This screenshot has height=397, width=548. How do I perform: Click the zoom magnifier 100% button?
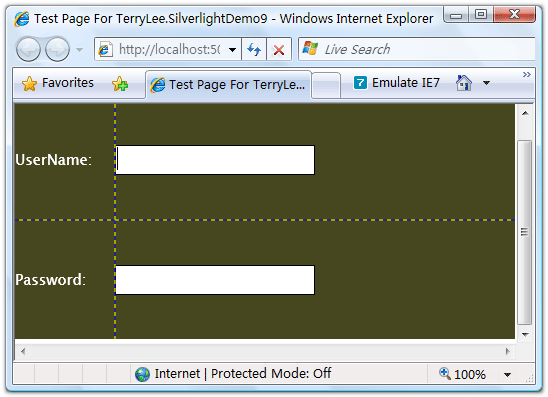pyautogui.click(x=462, y=374)
